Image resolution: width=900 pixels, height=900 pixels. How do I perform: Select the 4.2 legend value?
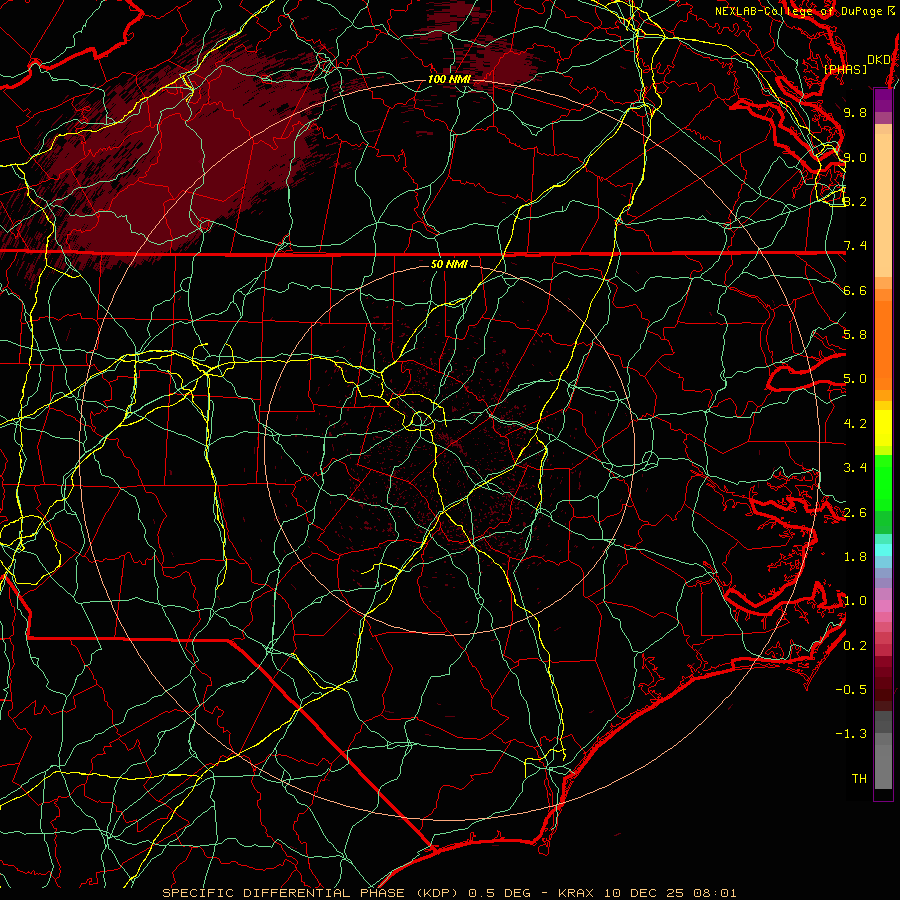click(855, 424)
